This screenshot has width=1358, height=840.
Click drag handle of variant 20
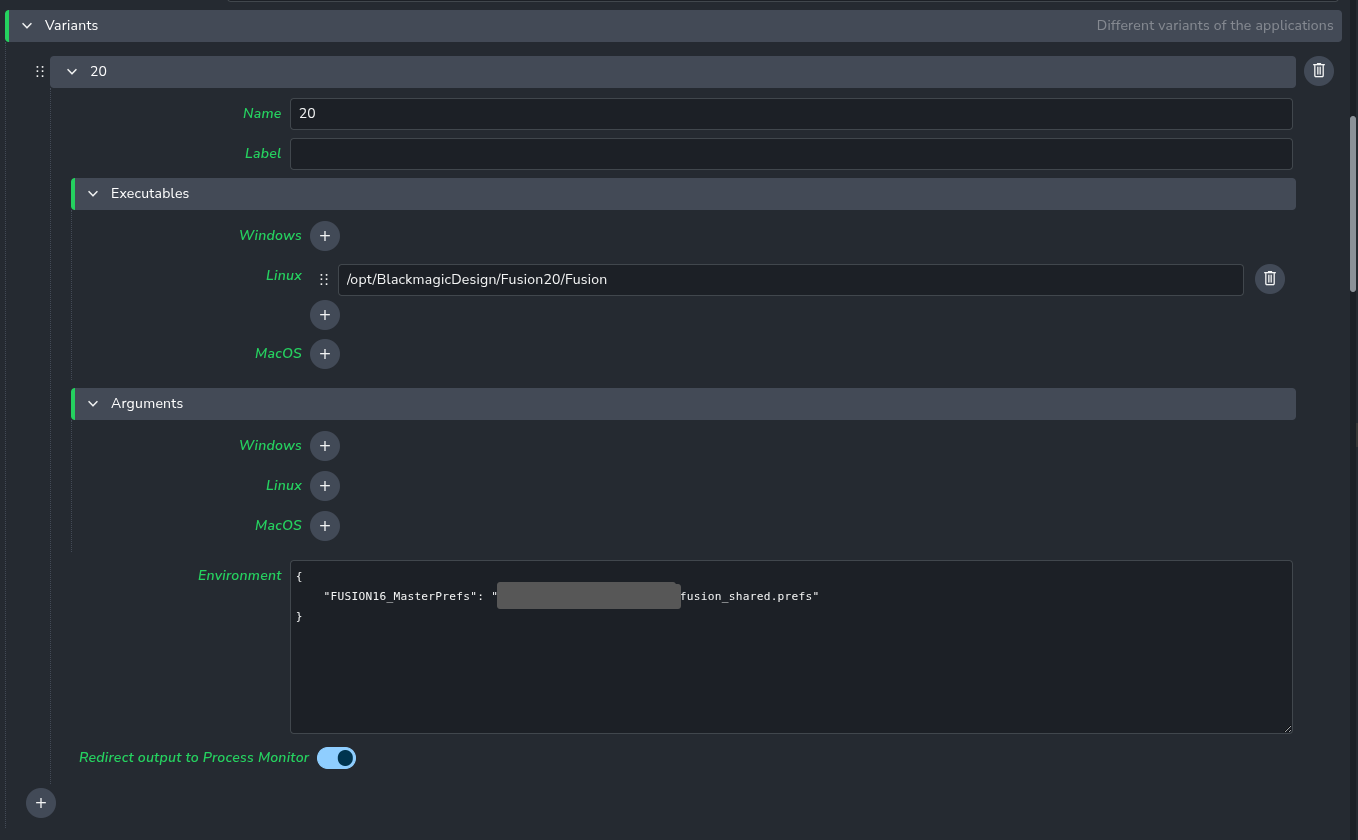click(40, 72)
